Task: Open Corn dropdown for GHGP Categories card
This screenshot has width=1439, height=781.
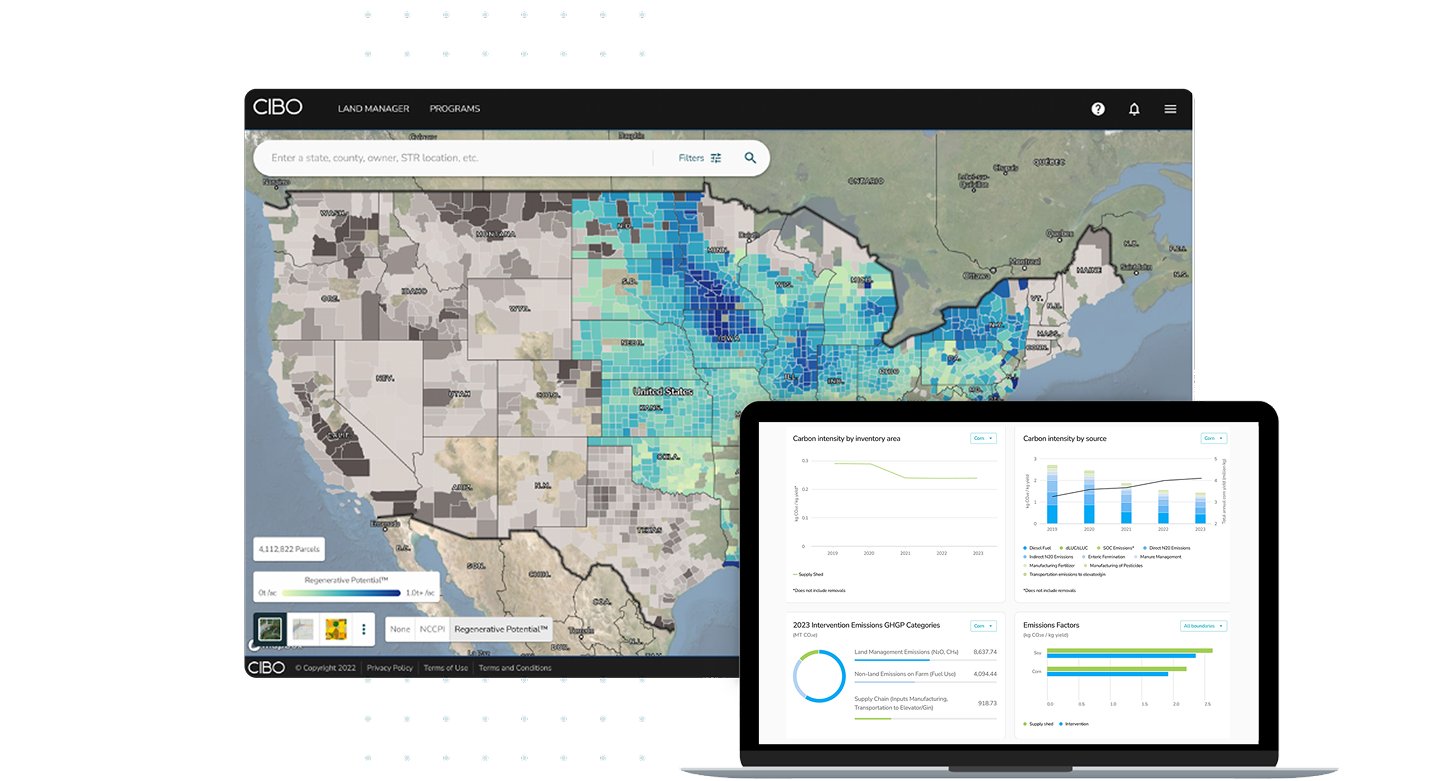Action: pos(983,626)
